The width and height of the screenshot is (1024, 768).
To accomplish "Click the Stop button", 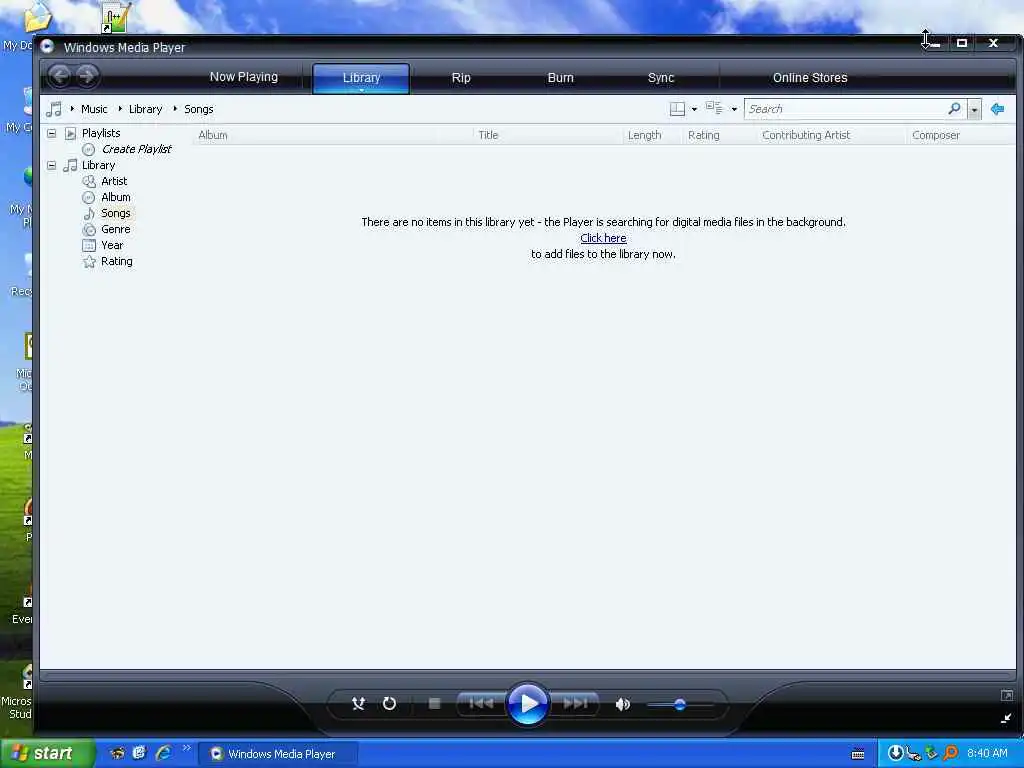I will coord(434,703).
